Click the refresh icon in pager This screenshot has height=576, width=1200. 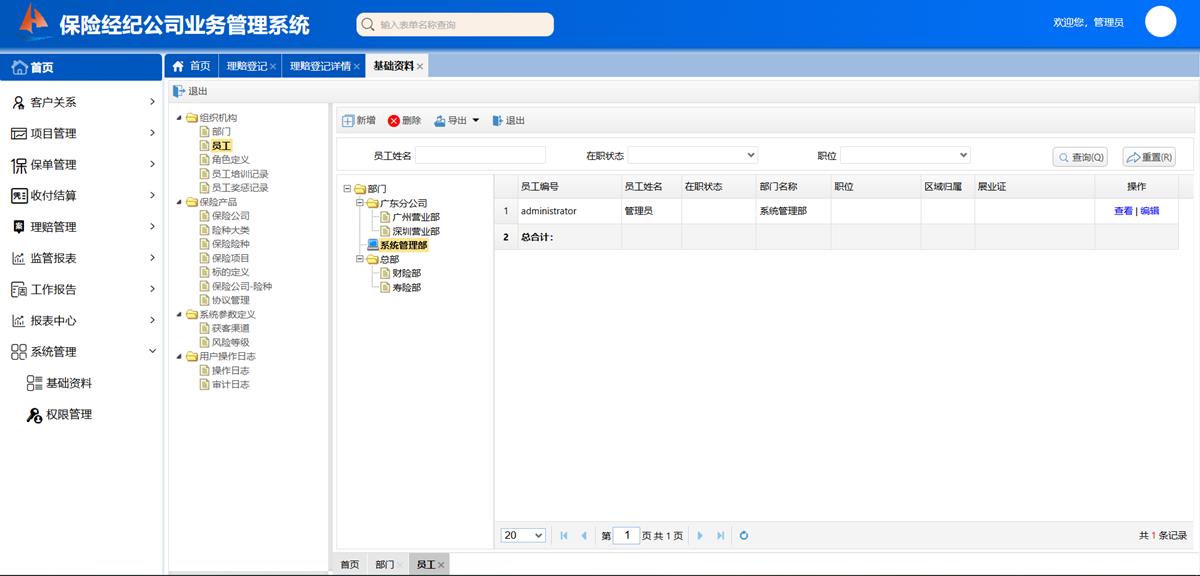tap(744, 536)
